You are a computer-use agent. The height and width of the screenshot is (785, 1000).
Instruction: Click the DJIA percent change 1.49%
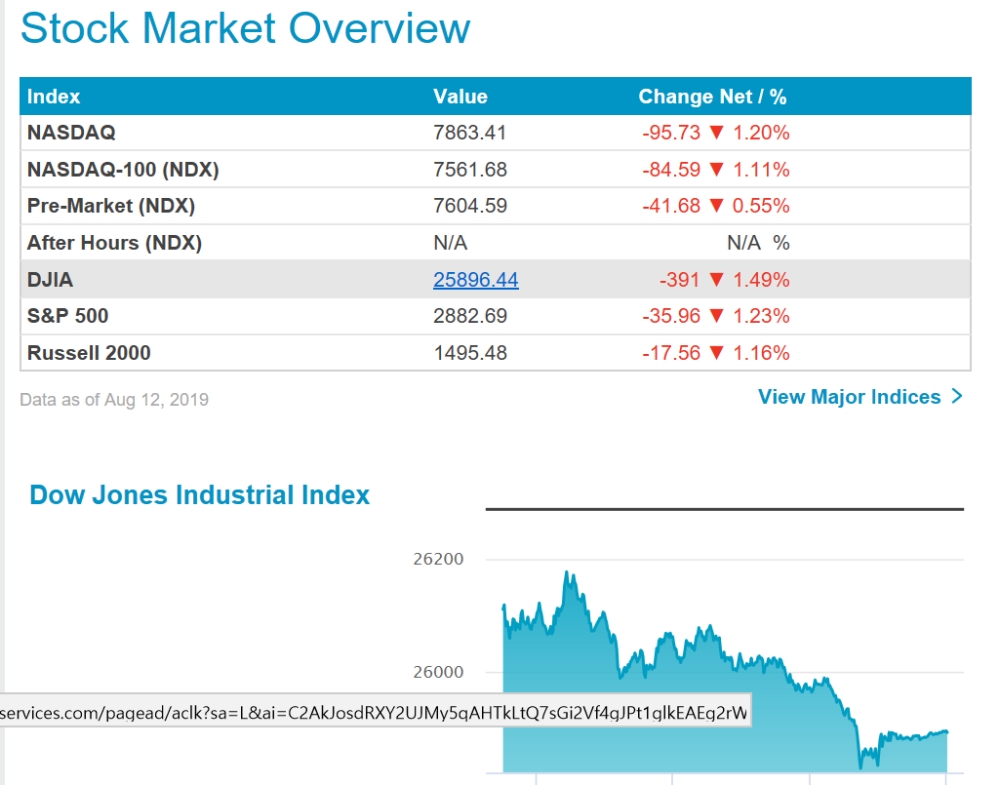coord(761,280)
